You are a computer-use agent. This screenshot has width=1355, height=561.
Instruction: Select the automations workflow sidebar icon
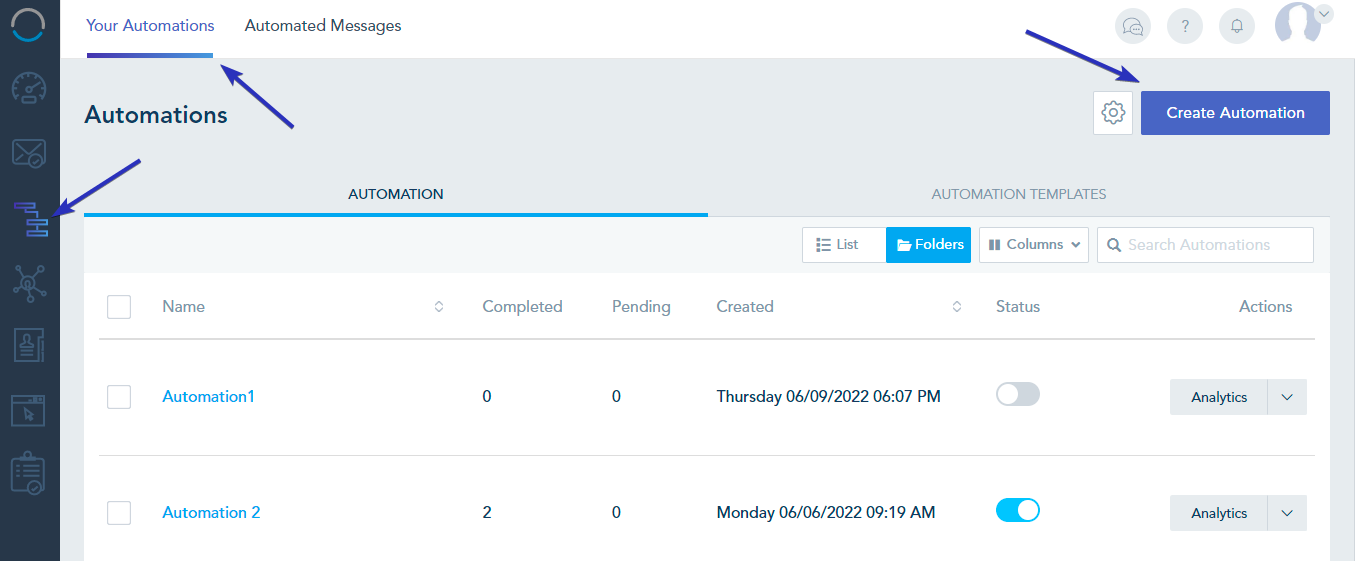click(30, 219)
